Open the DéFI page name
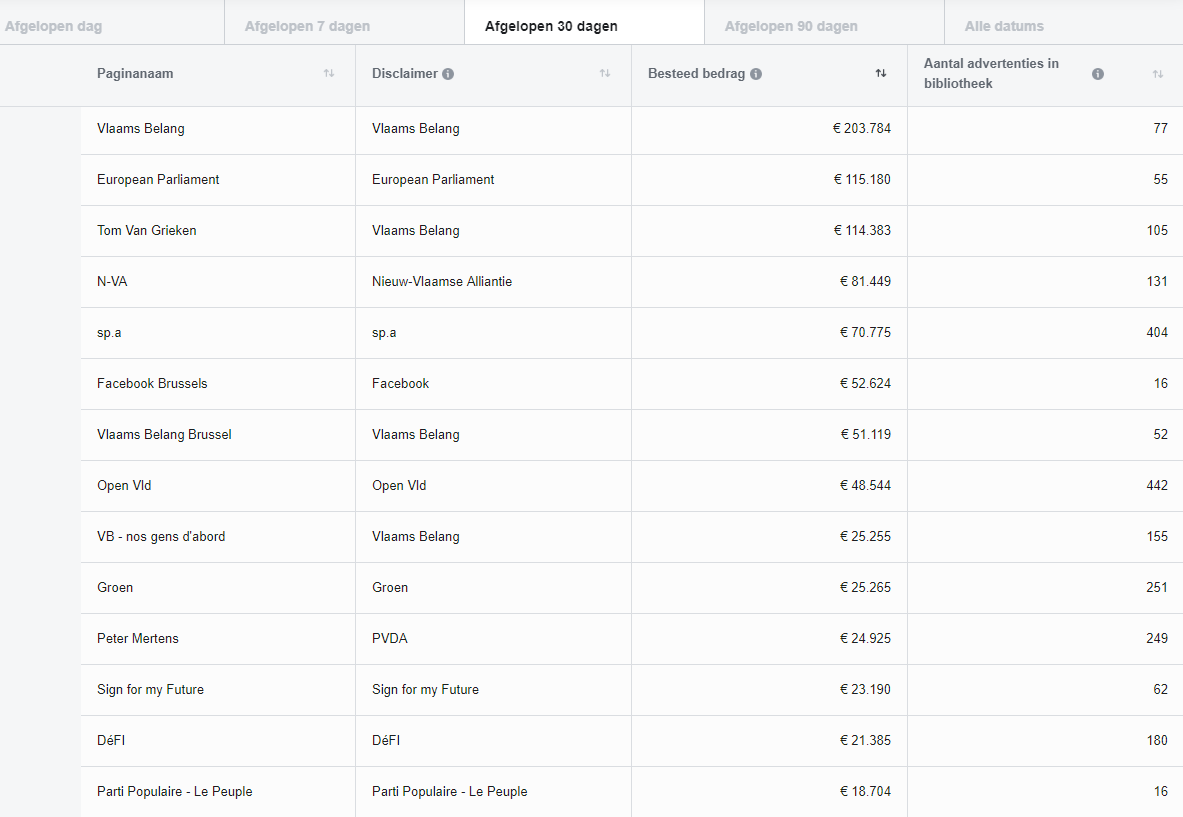The width and height of the screenshot is (1183, 817). (x=111, y=741)
